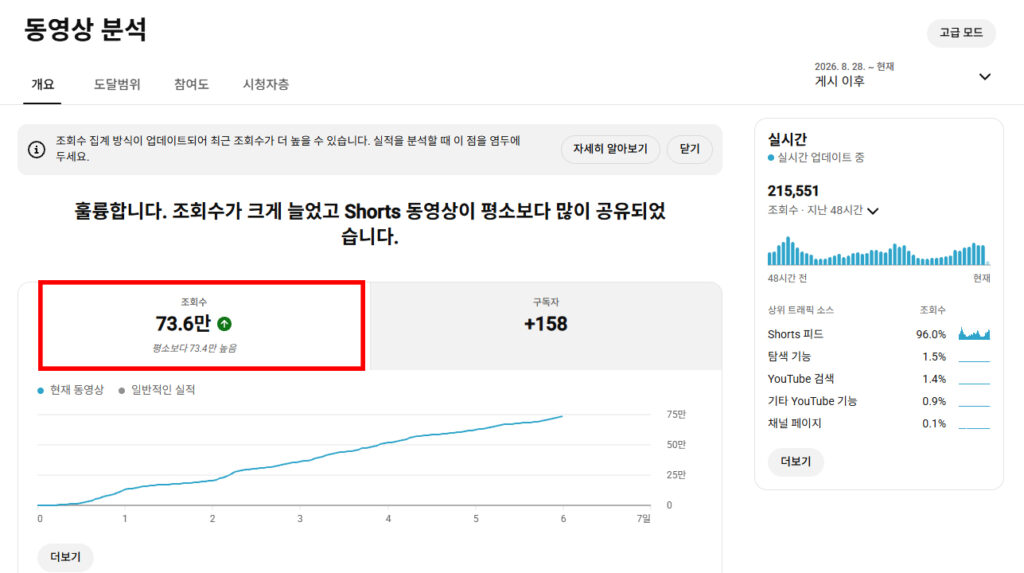Open the 게시 이후 date range dropdown

click(903, 75)
